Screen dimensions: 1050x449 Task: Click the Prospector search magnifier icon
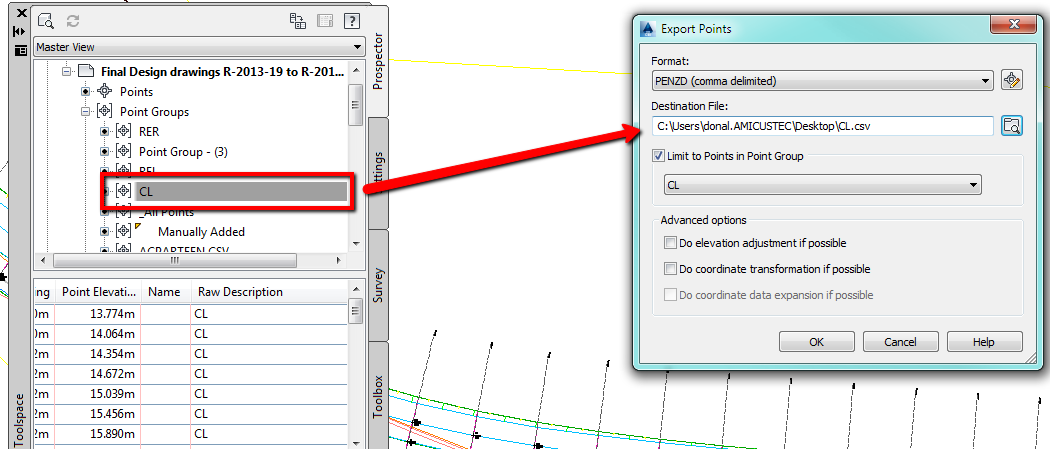click(x=46, y=21)
